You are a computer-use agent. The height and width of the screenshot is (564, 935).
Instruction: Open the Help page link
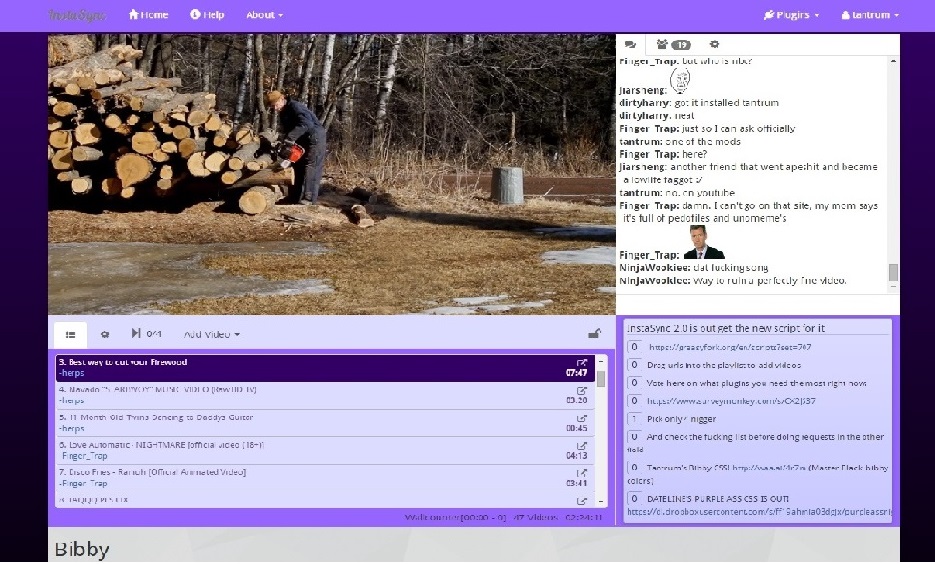click(x=207, y=15)
